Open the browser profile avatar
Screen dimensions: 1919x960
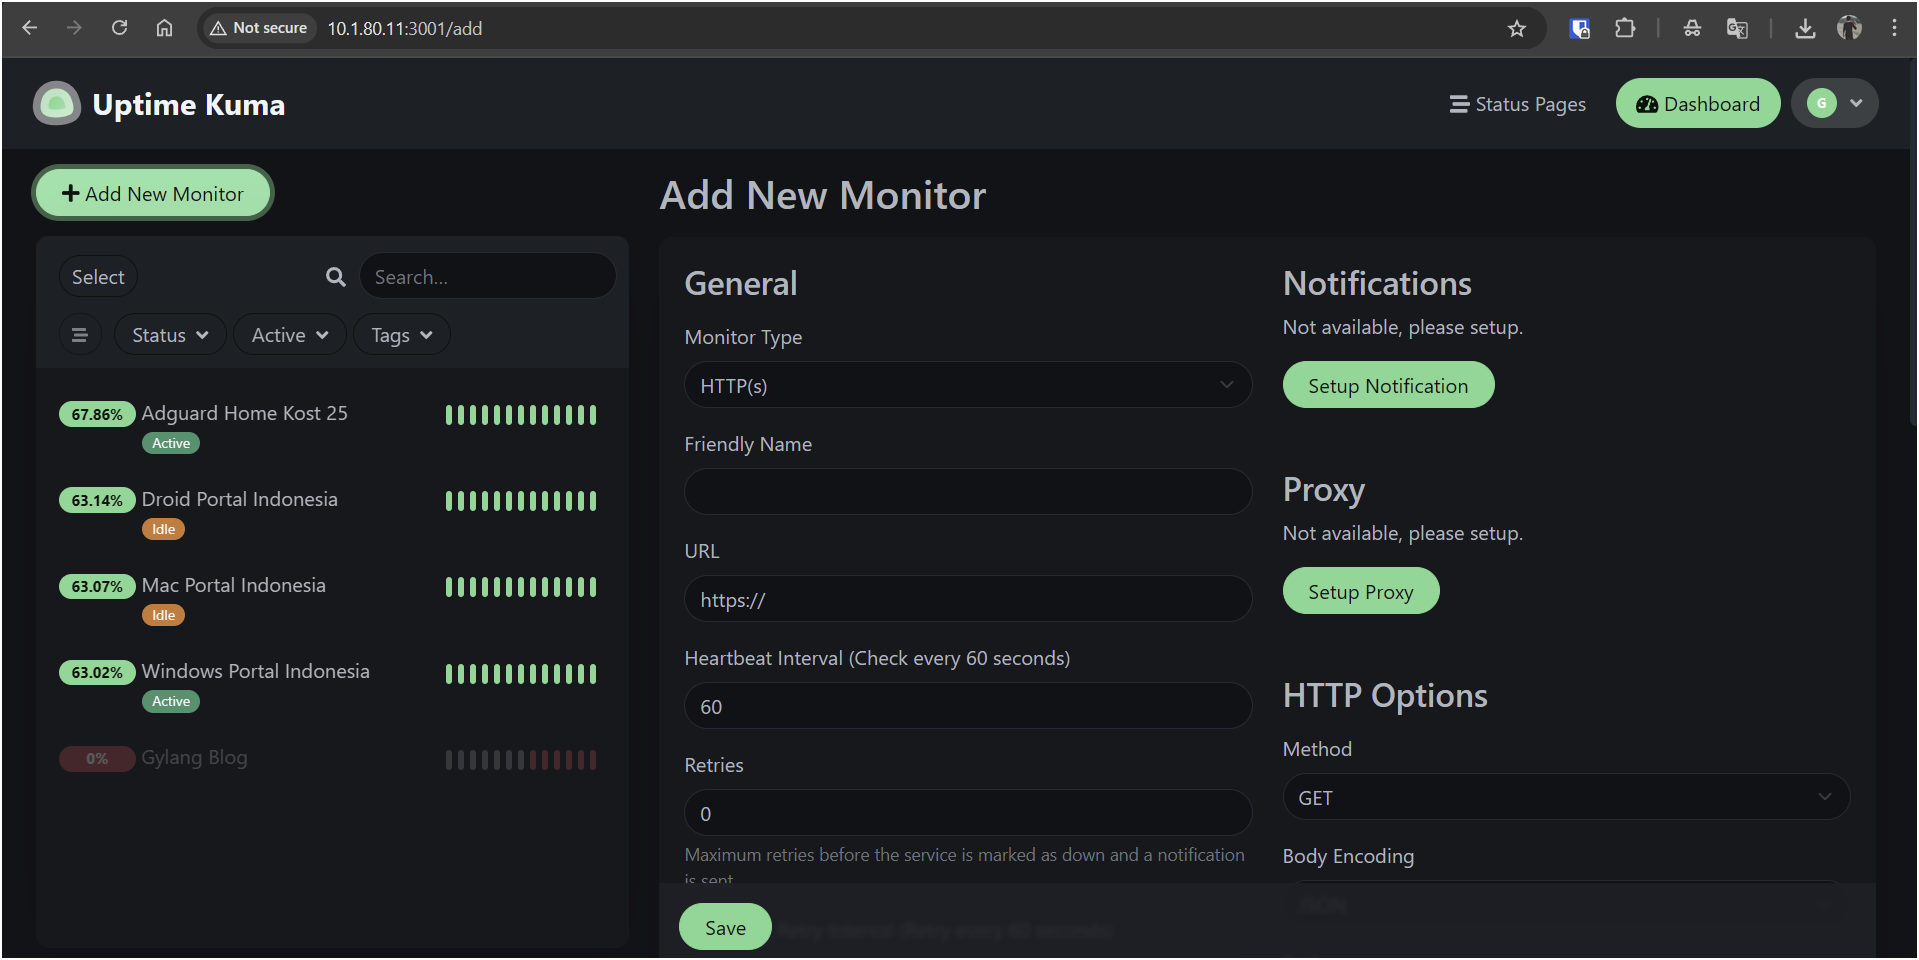point(1849,28)
